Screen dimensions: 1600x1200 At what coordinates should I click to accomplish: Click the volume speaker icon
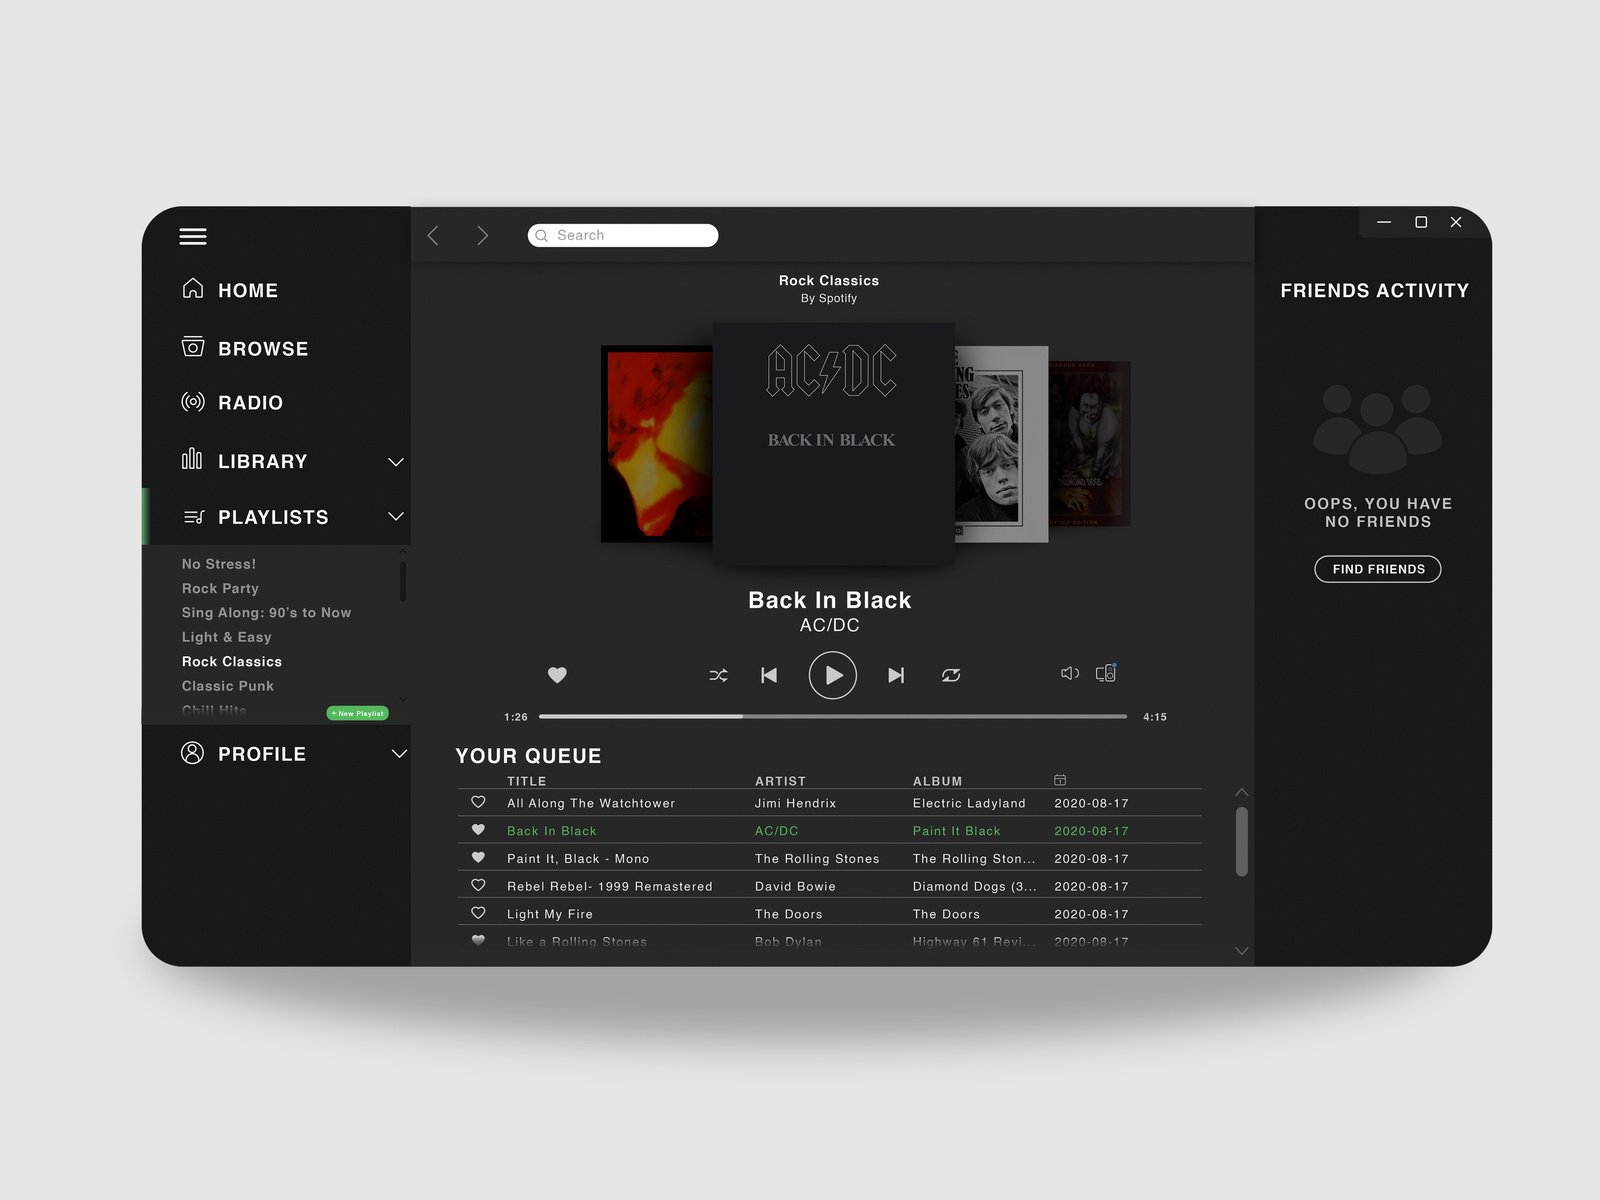pos(1069,673)
